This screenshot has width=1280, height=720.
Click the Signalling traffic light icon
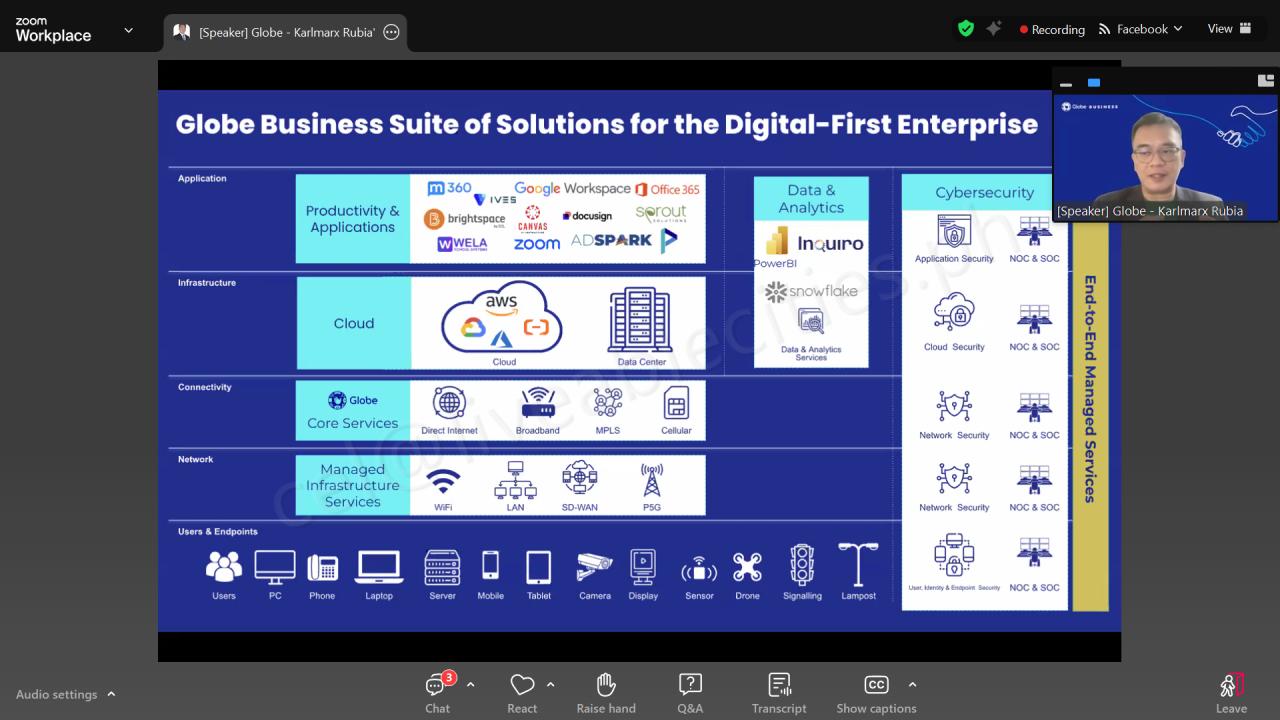802,565
